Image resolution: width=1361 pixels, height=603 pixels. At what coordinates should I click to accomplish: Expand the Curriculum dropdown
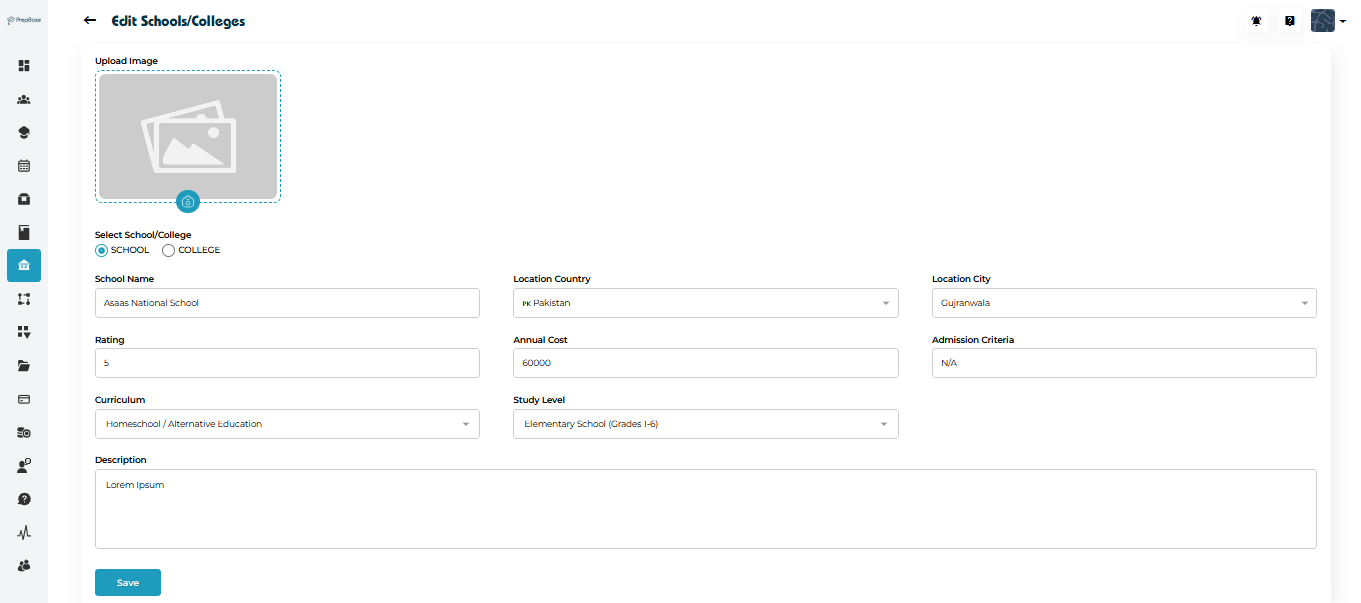tap(287, 424)
